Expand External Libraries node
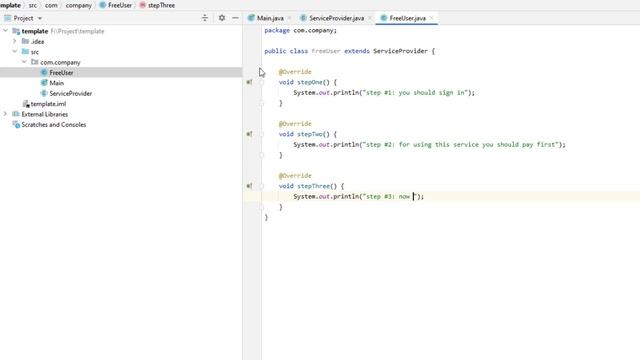The width and height of the screenshot is (640, 360). point(5,114)
